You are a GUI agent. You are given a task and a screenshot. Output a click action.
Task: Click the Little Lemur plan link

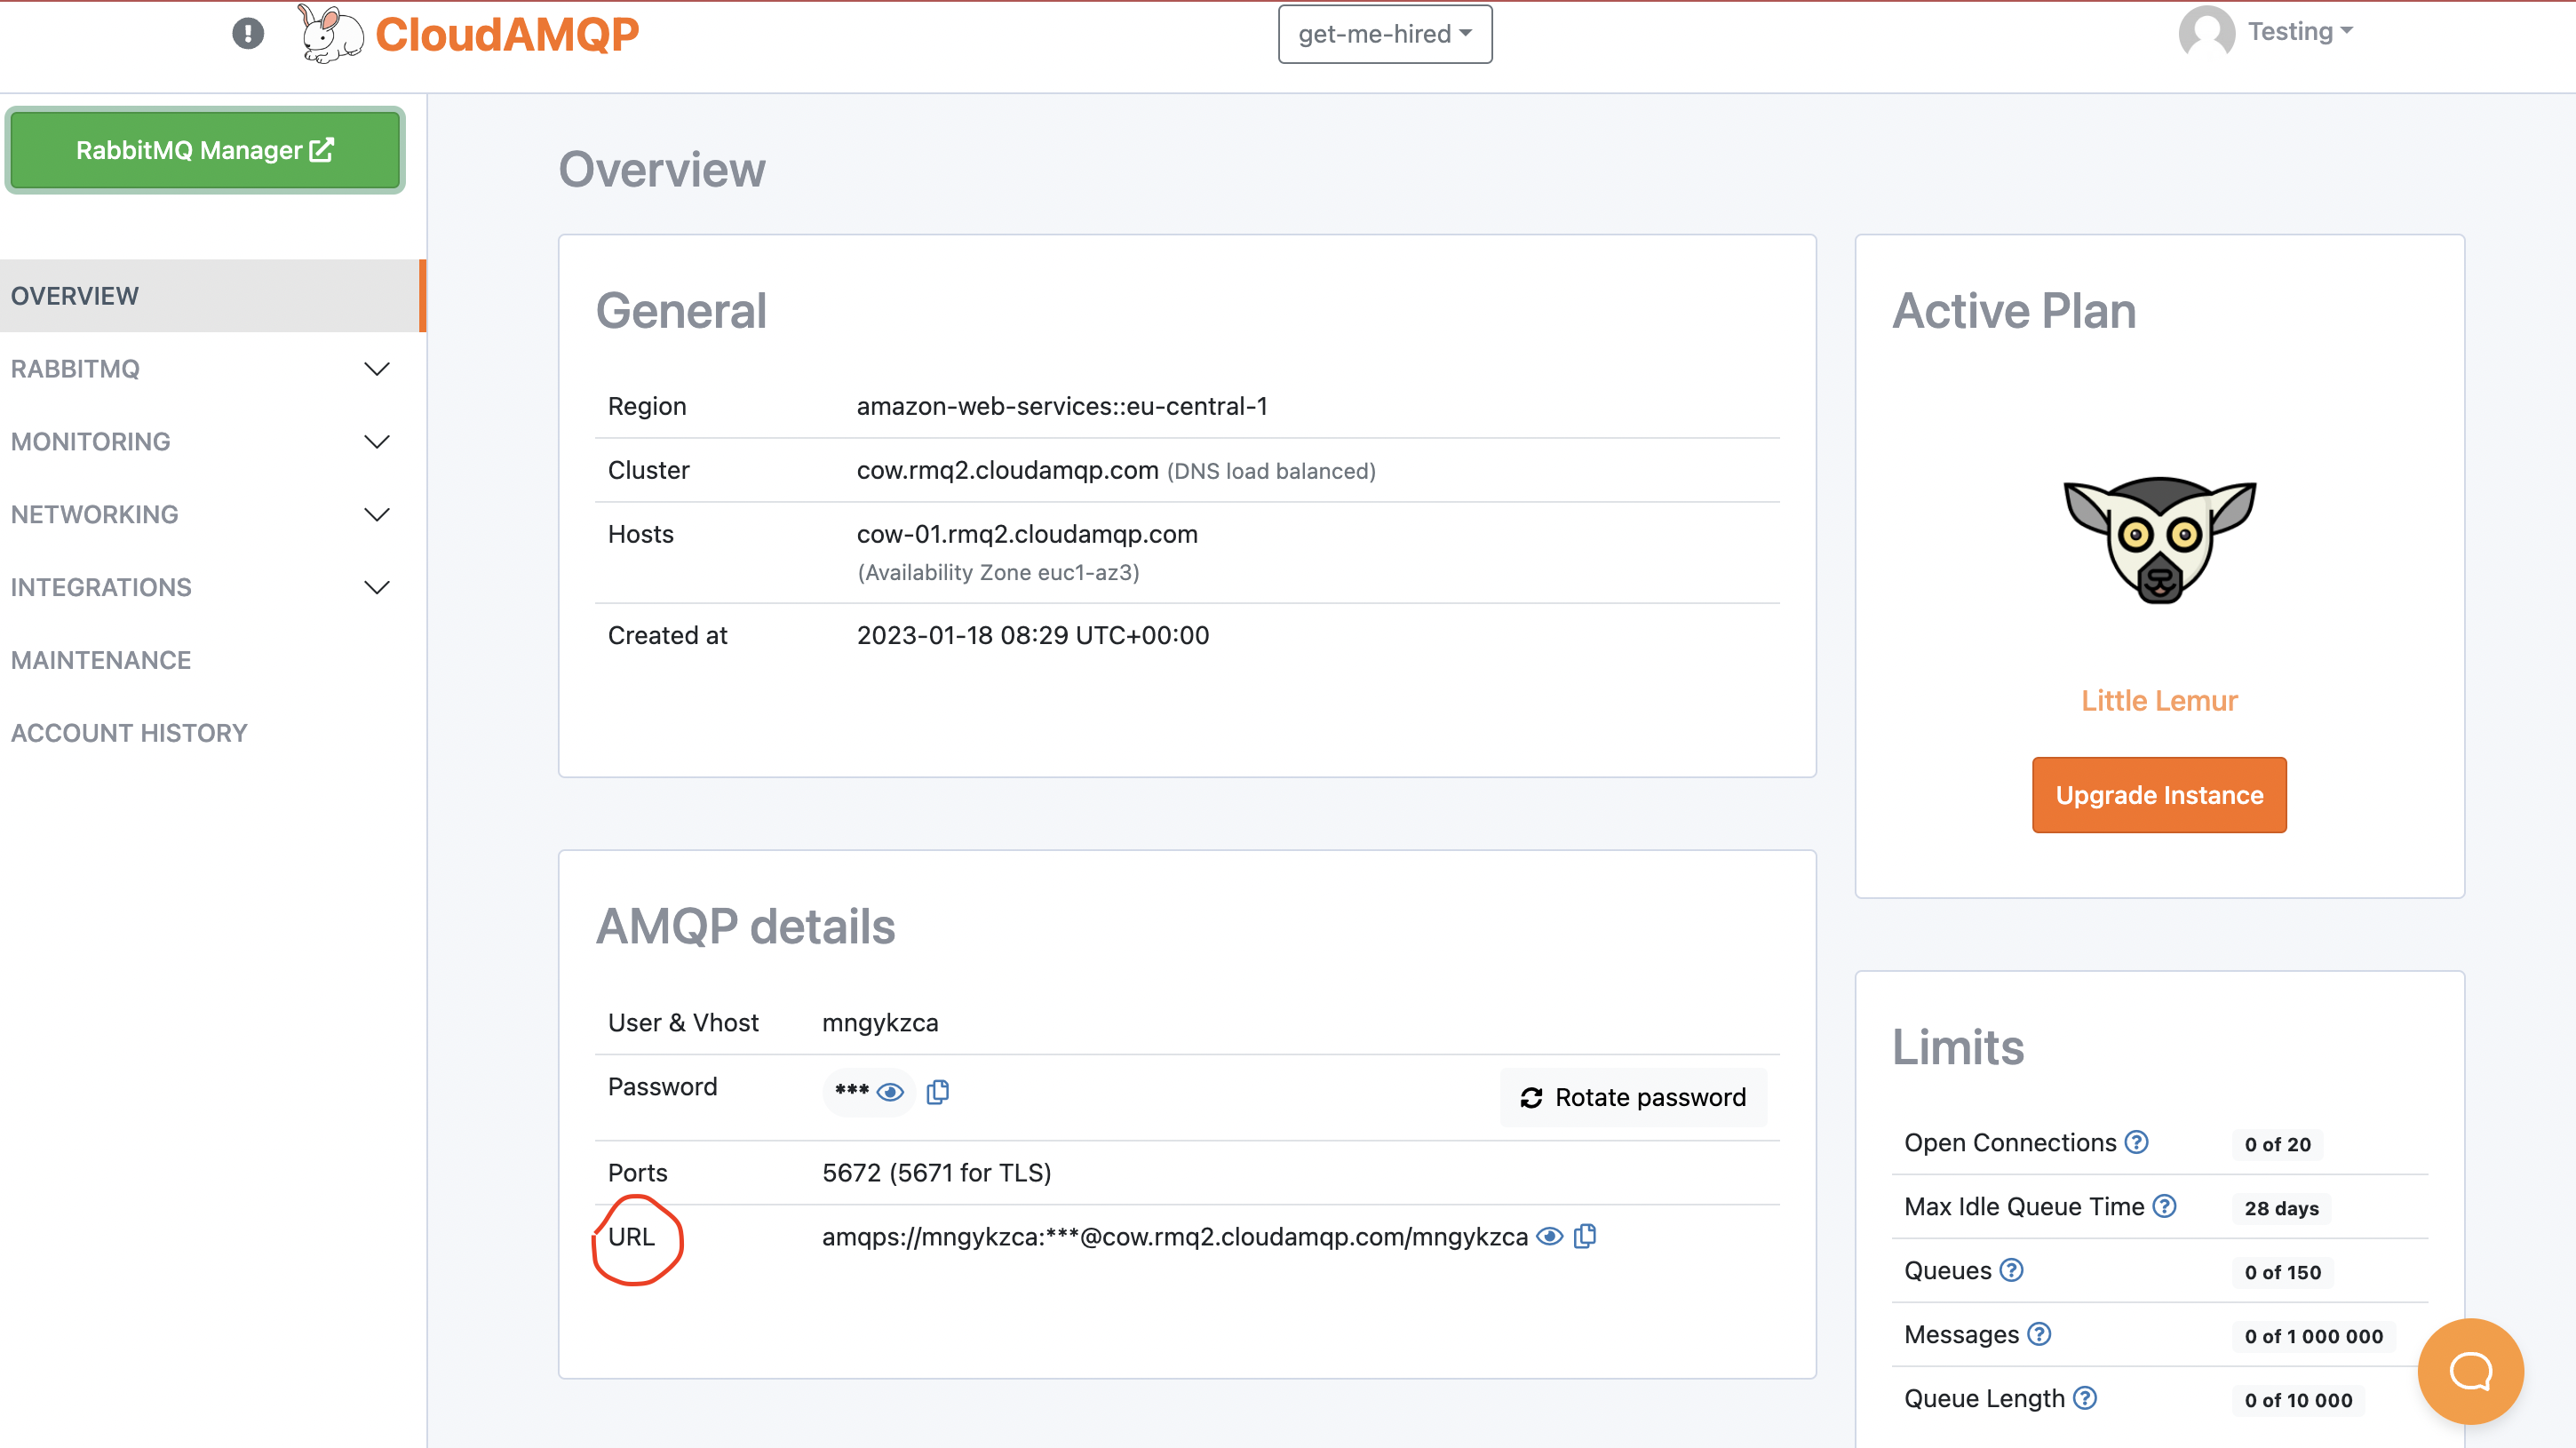pyautogui.click(x=2159, y=700)
